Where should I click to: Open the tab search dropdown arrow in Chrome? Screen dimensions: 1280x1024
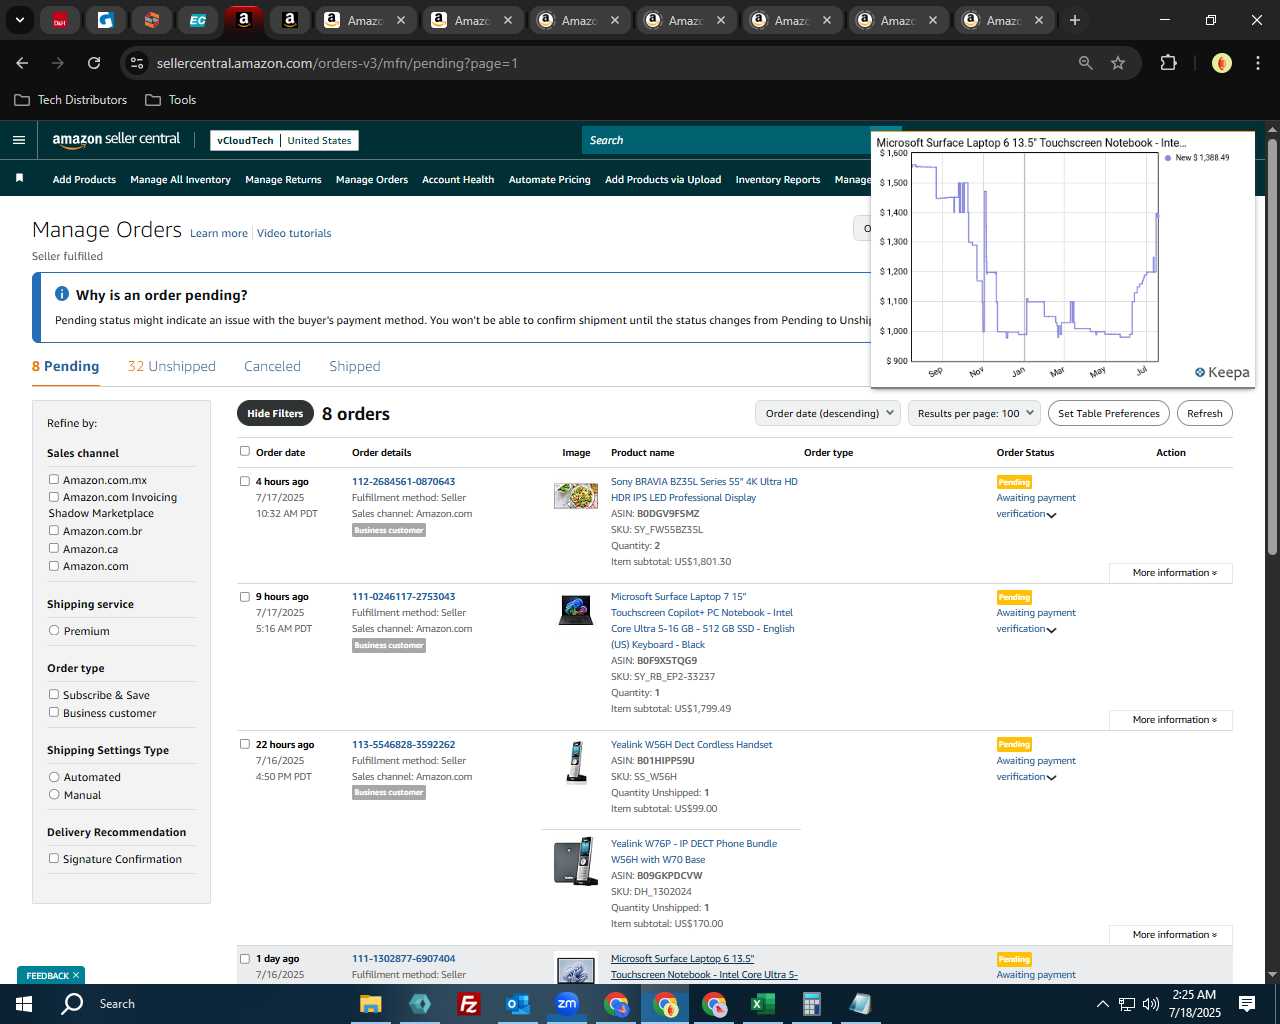click(19, 20)
